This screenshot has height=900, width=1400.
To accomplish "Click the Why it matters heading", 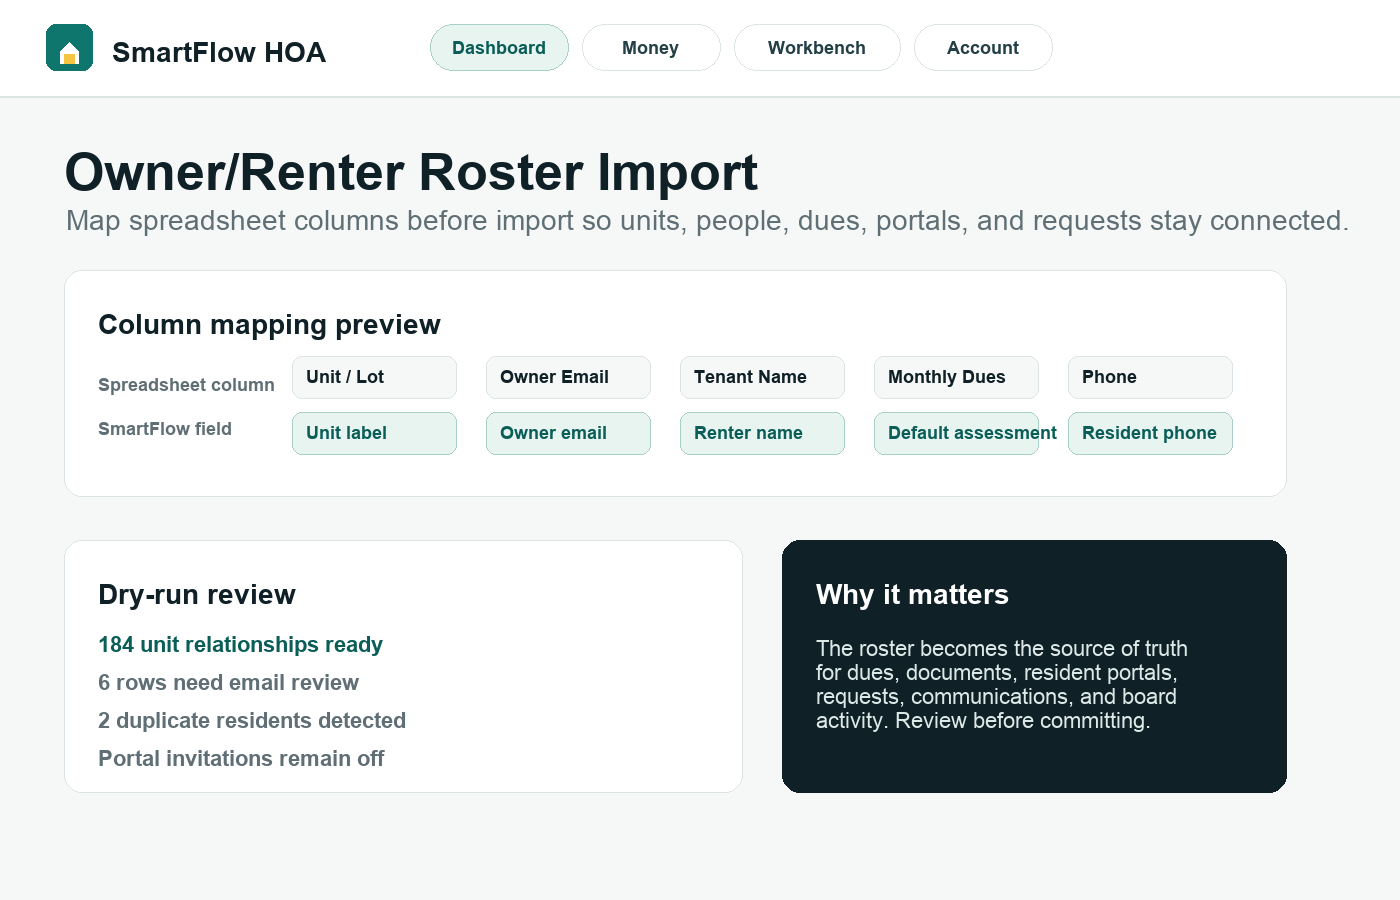I will tap(912, 595).
